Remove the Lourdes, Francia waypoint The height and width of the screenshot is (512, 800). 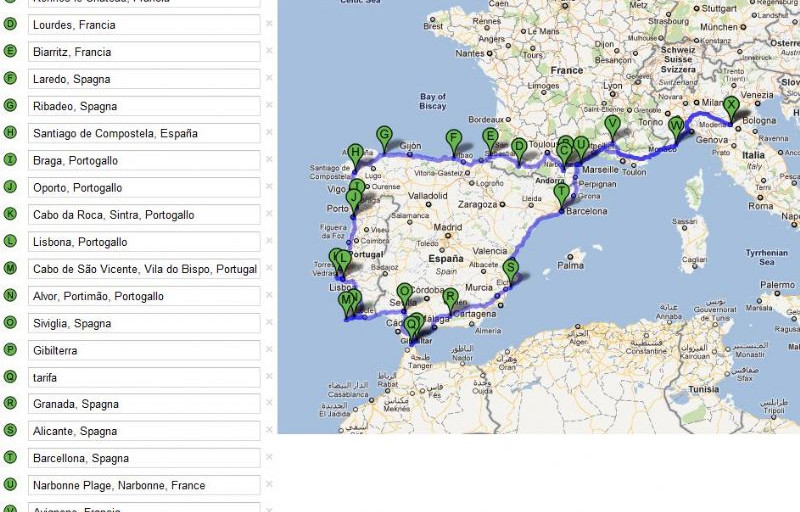[269, 25]
